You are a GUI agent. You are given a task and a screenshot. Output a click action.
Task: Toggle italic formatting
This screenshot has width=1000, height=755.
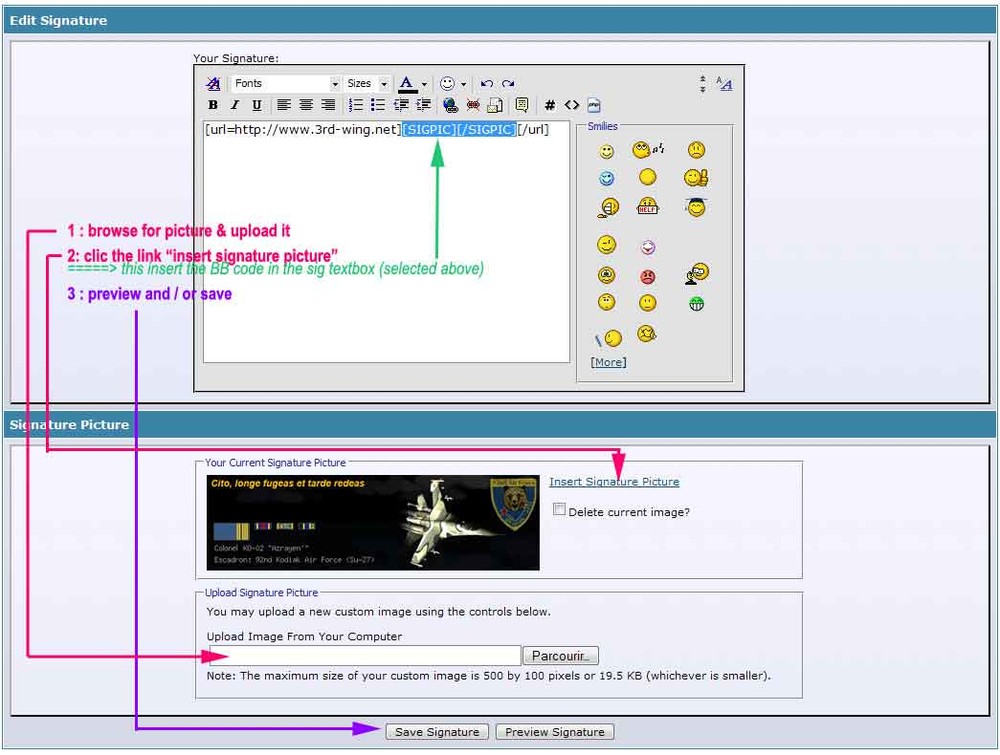pyautogui.click(x=235, y=105)
